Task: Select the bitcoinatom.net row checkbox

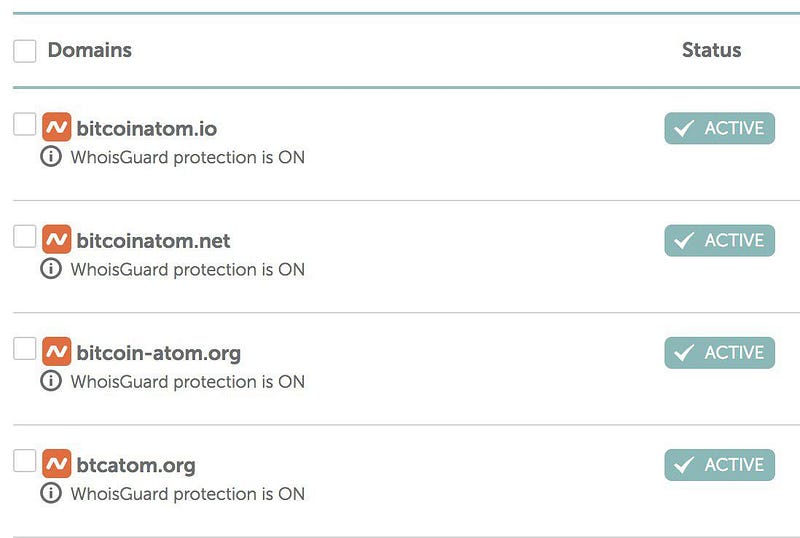Action: [x=24, y=236]
